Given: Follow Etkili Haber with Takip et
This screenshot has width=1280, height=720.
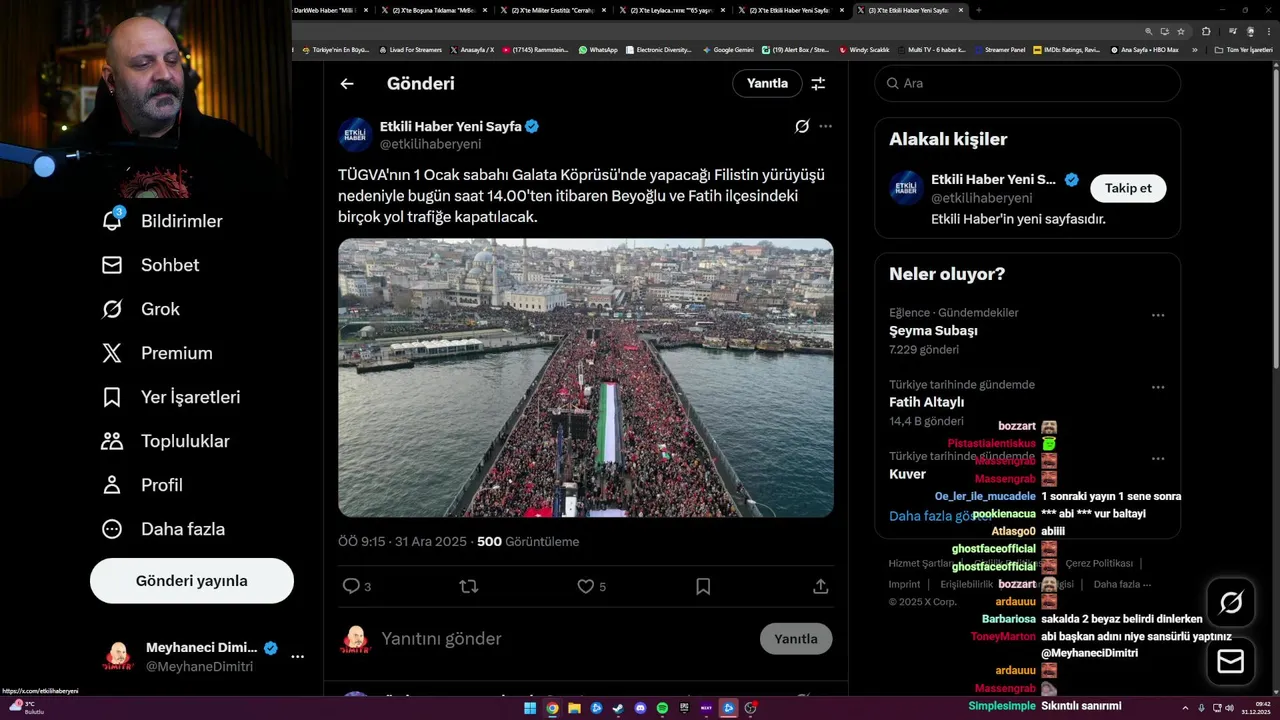Looking at the screenshot, I should (1128, 188).
